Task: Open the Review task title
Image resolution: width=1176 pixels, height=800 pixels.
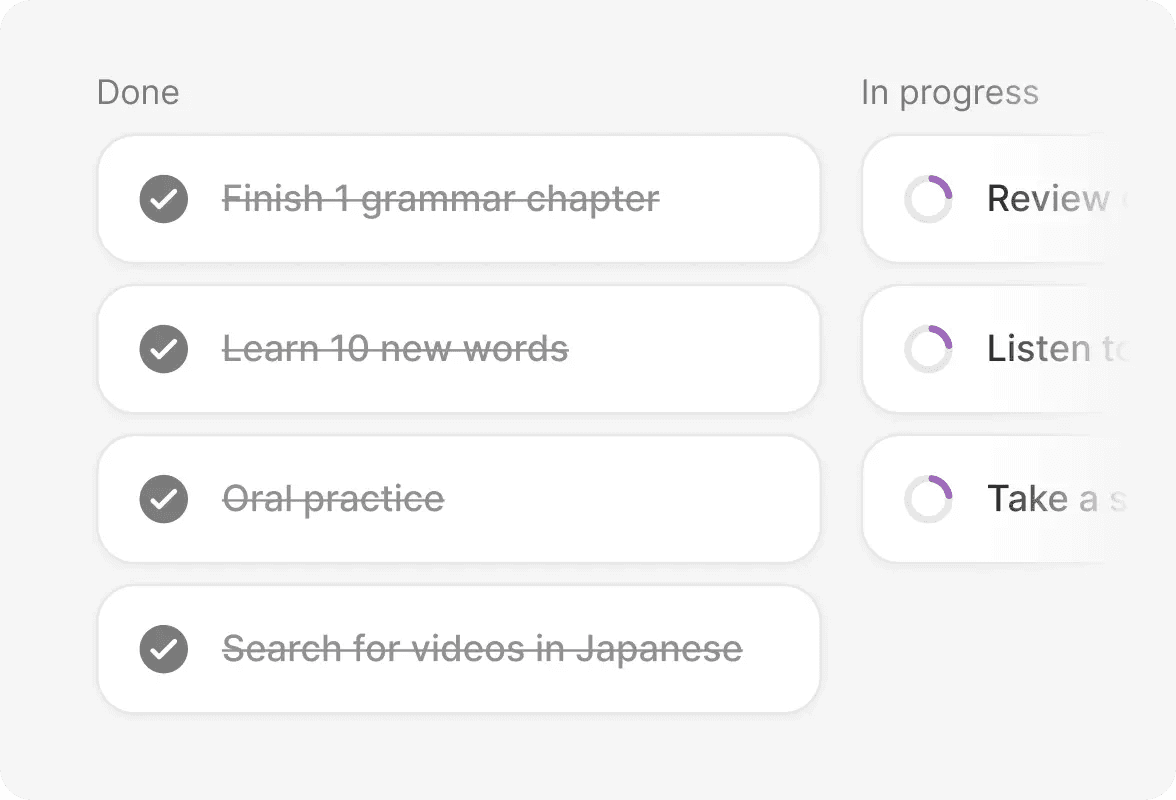Action: point(1048,199)
